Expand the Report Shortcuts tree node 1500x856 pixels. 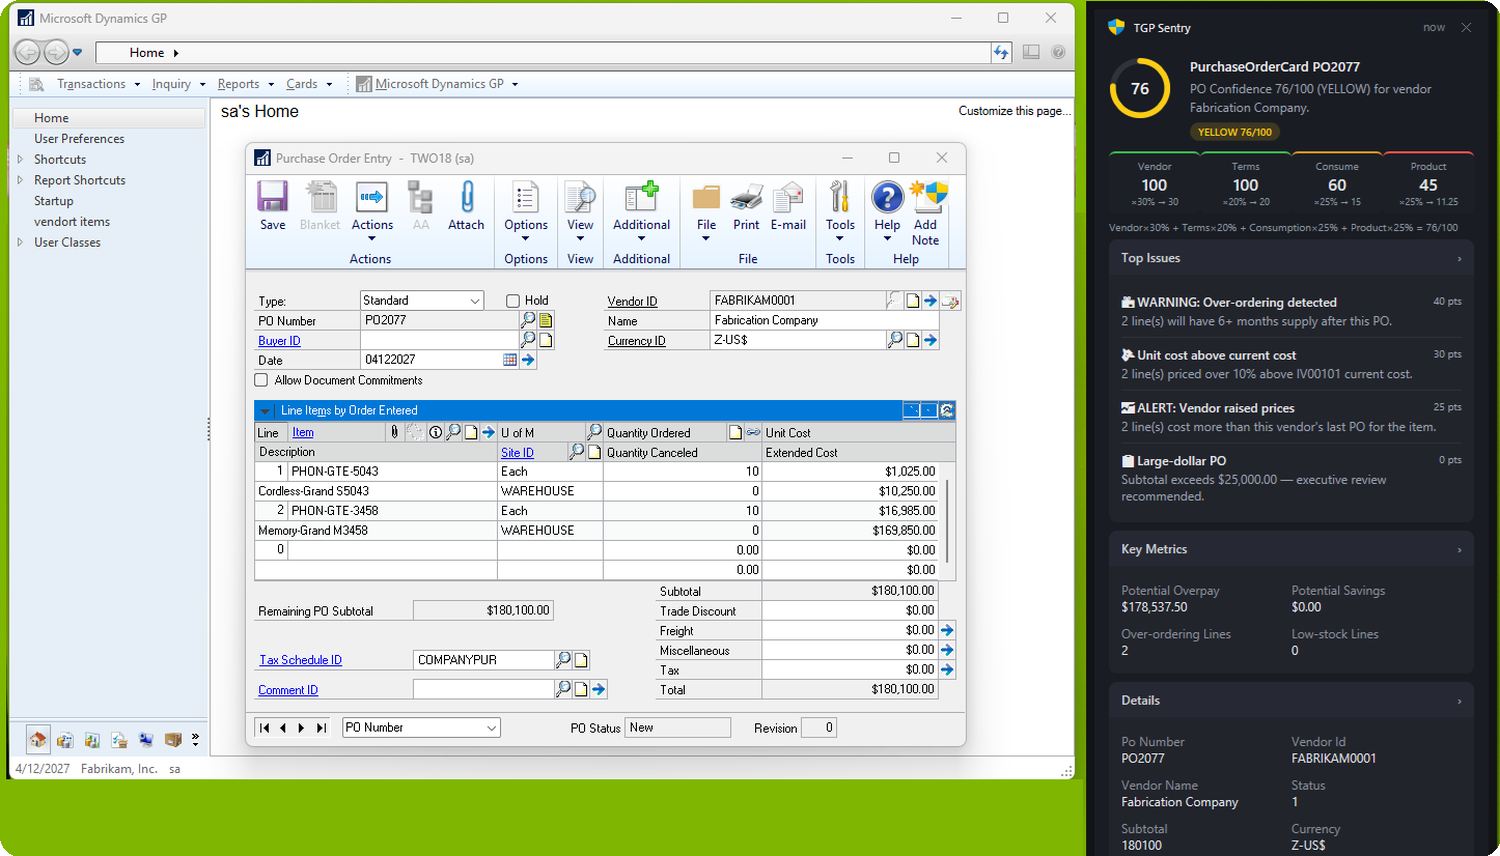[x=20, y=180]
